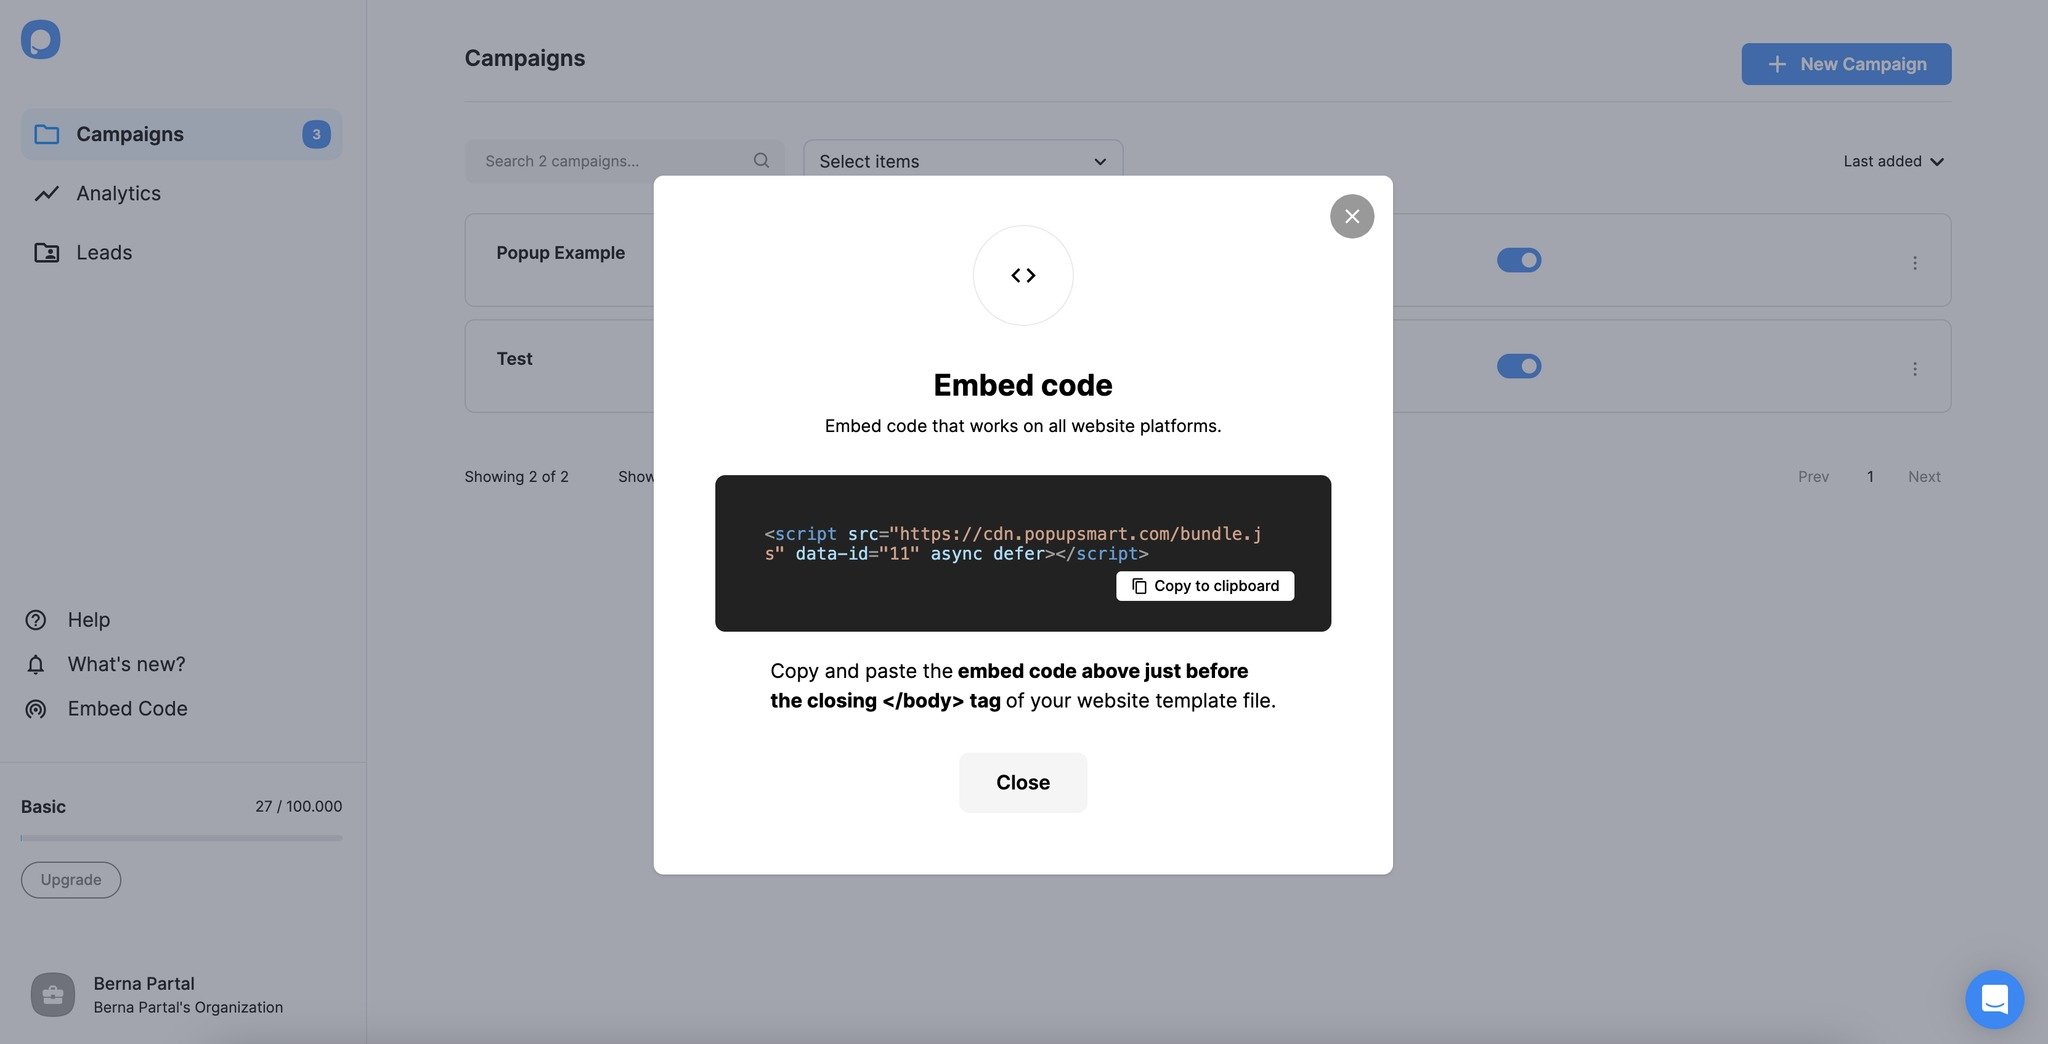Expand the Last added sort dropdown
The width and height of the screenshot is (2048, 1044).
[1893, 160]
